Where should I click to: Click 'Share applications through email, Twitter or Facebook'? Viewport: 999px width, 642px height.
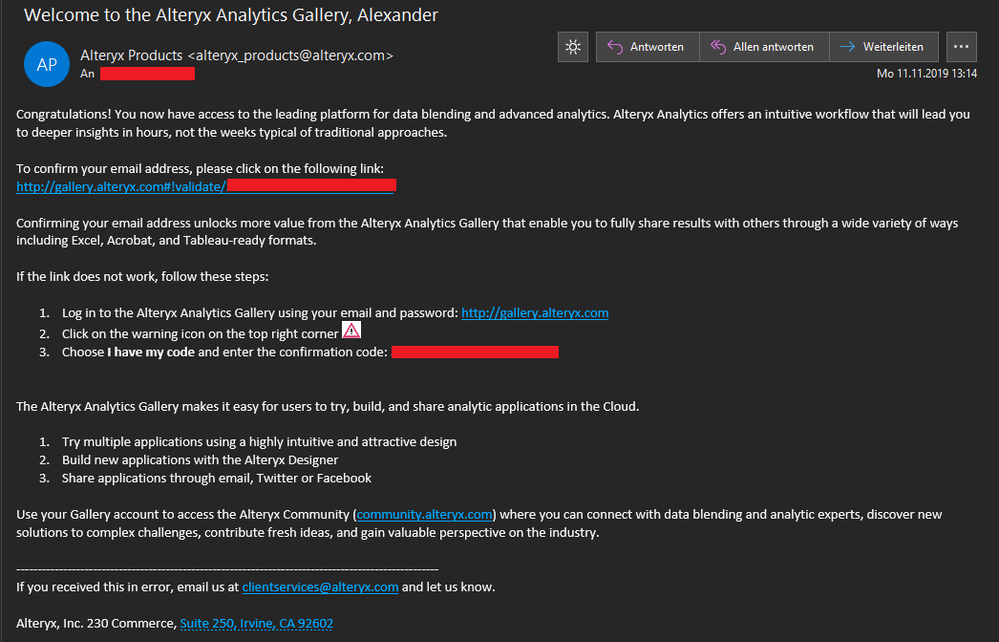point(217,478)
